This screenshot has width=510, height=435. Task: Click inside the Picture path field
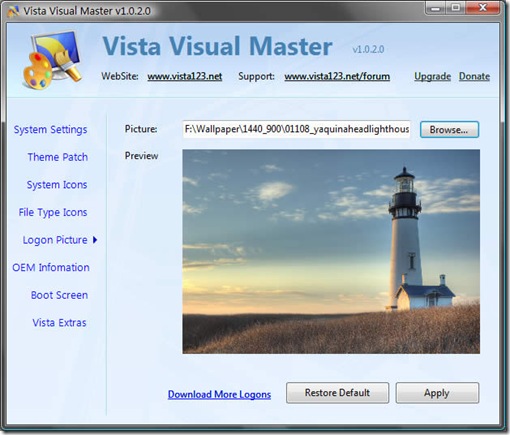[x=296, y=129]
